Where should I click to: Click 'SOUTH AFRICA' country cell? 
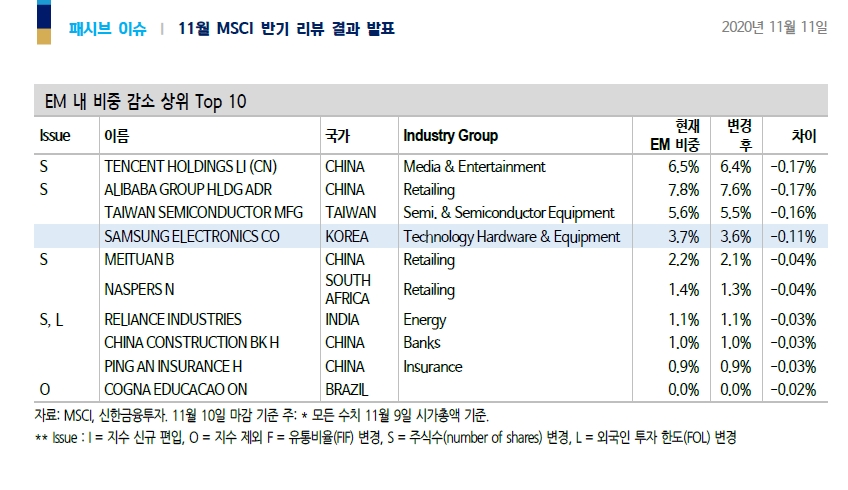(348, 289)
